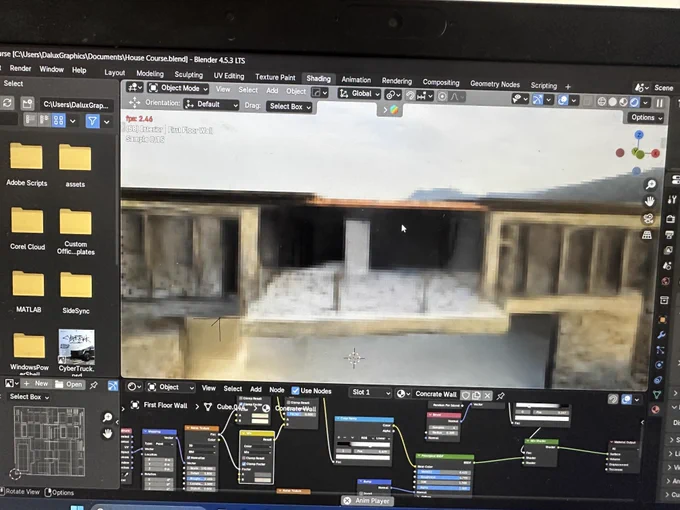This screenshot has width=680, height=510.
Task: Switch viewport to wireframe shading
Action: (x=602, y=101)
